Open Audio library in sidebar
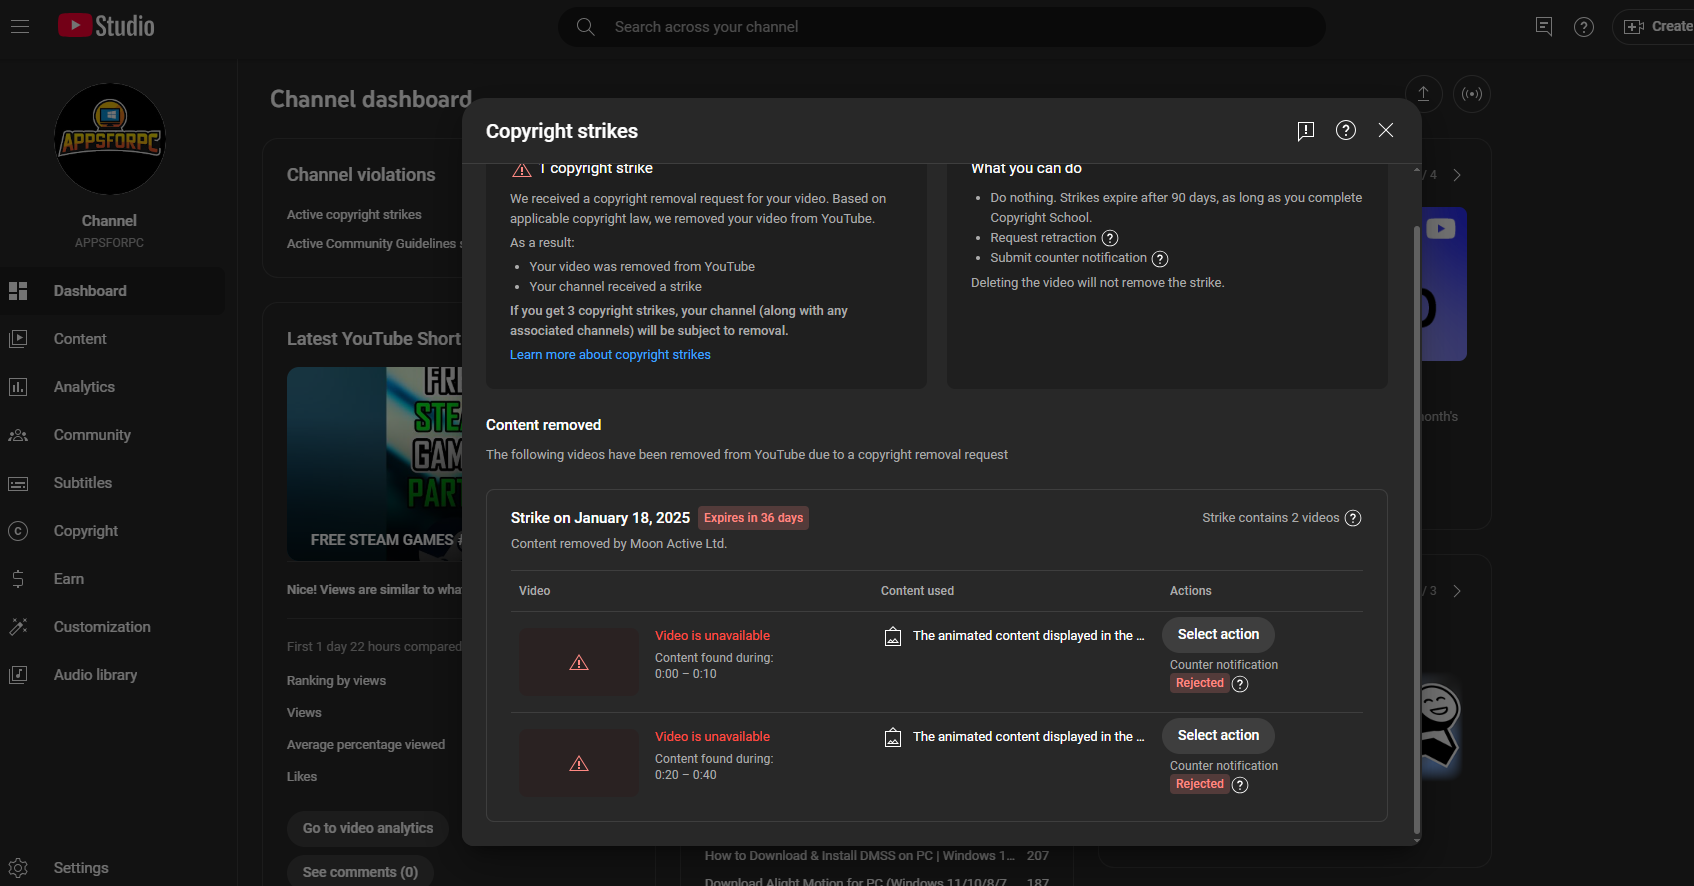1694x886 pixels. 112,675
